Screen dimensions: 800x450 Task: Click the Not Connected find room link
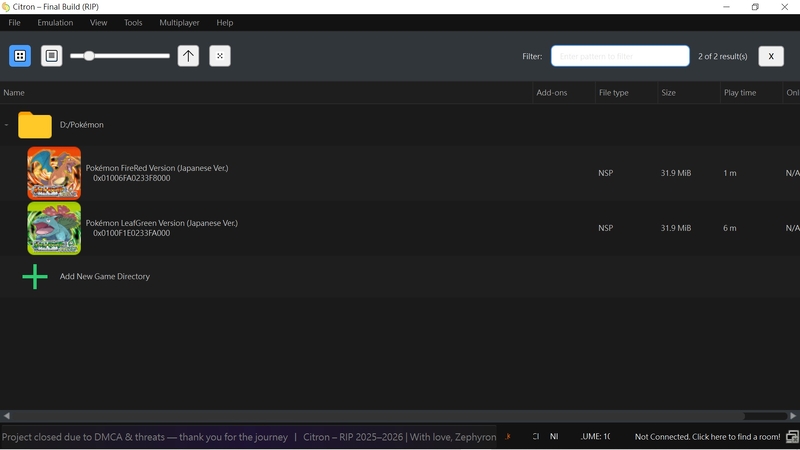click(707, 437)
